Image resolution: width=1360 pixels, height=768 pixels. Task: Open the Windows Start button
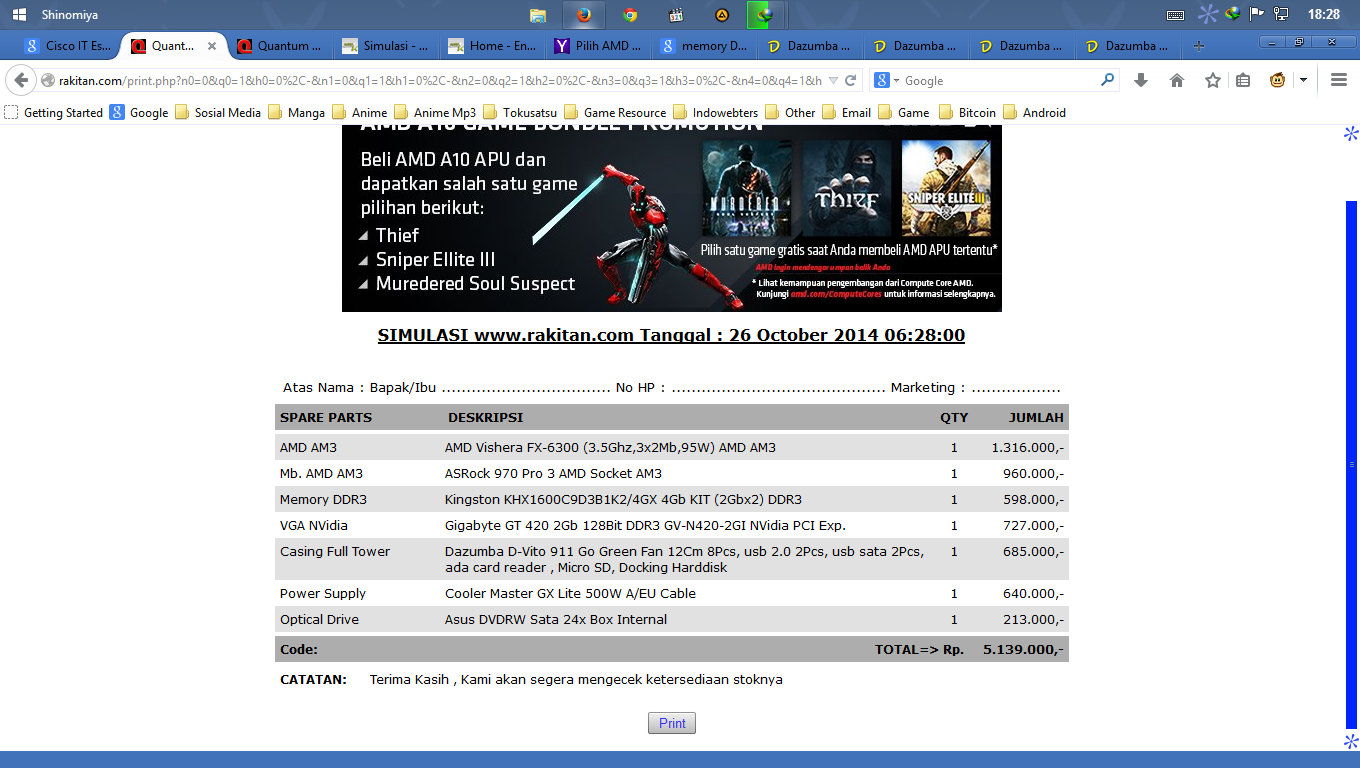tap(19, 15)
